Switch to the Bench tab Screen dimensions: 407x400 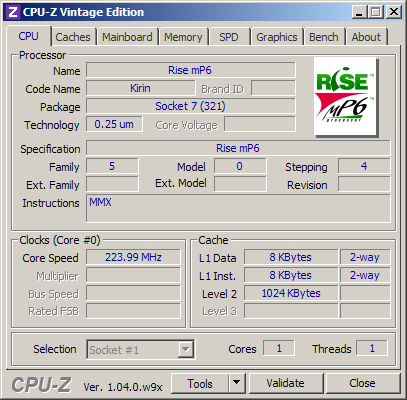[324, 37]
